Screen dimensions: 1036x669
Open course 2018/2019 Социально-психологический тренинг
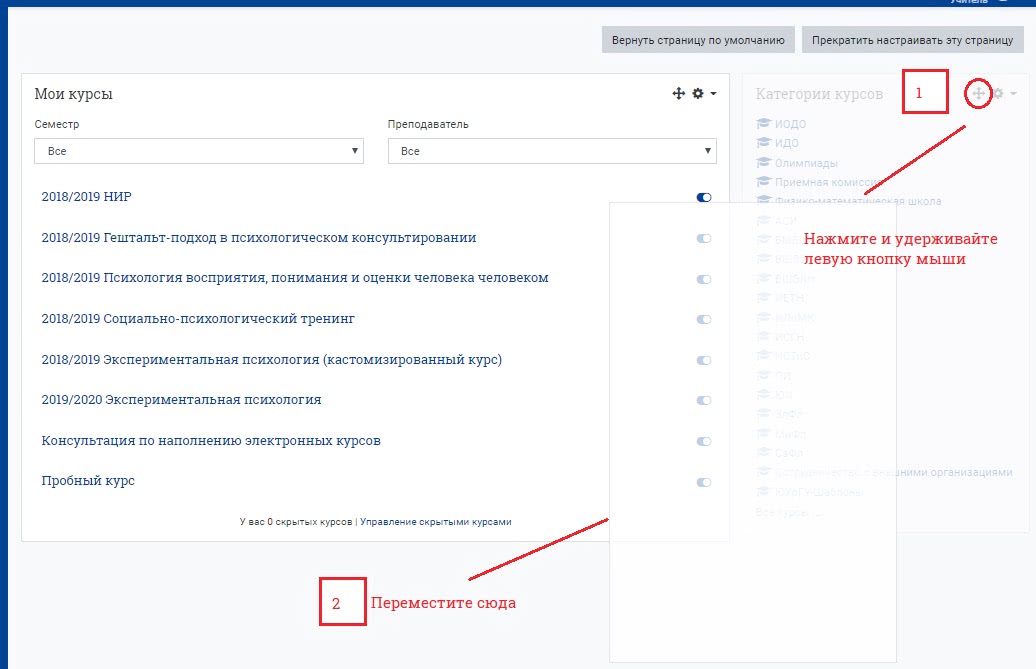click(x=198, y=319)
